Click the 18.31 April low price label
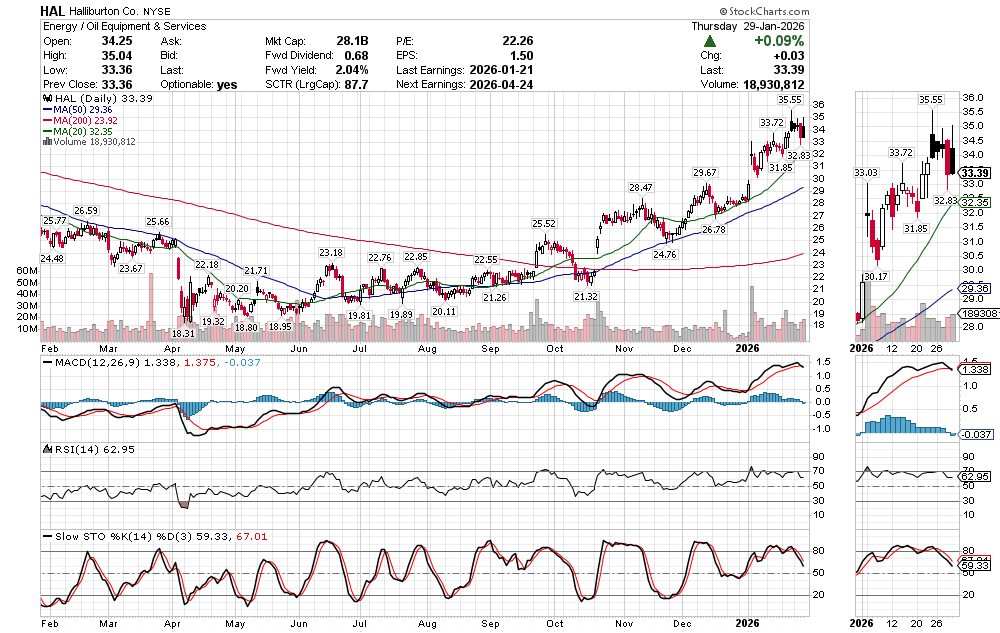The image size is (1000, 633). (182, 333)
